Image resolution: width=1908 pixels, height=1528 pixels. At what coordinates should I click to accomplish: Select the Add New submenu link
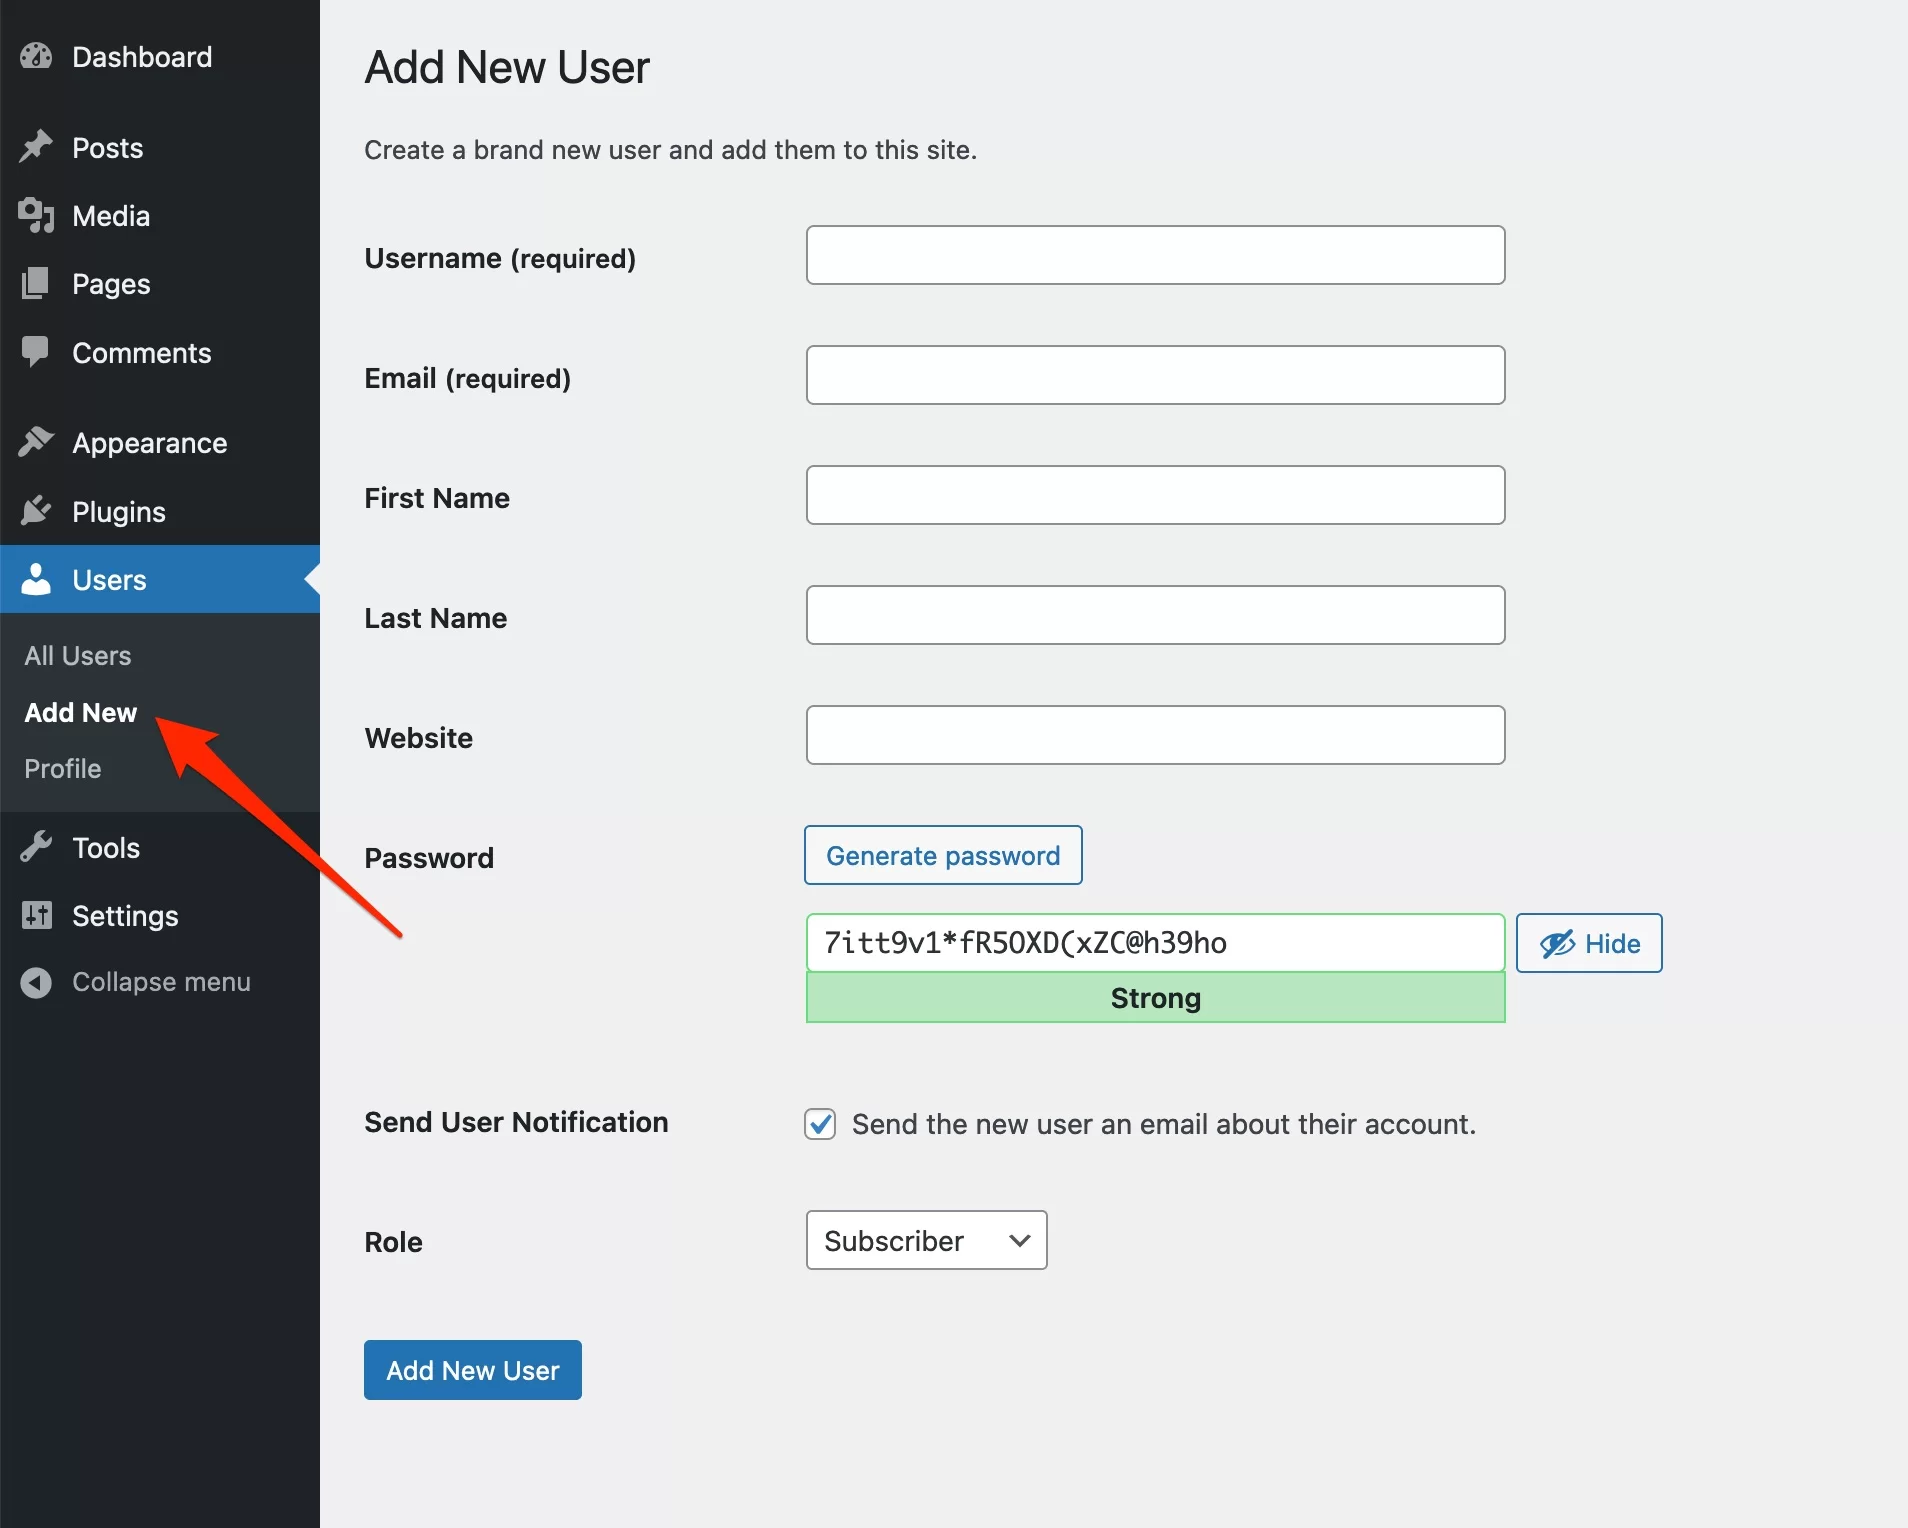pos(80,712)
